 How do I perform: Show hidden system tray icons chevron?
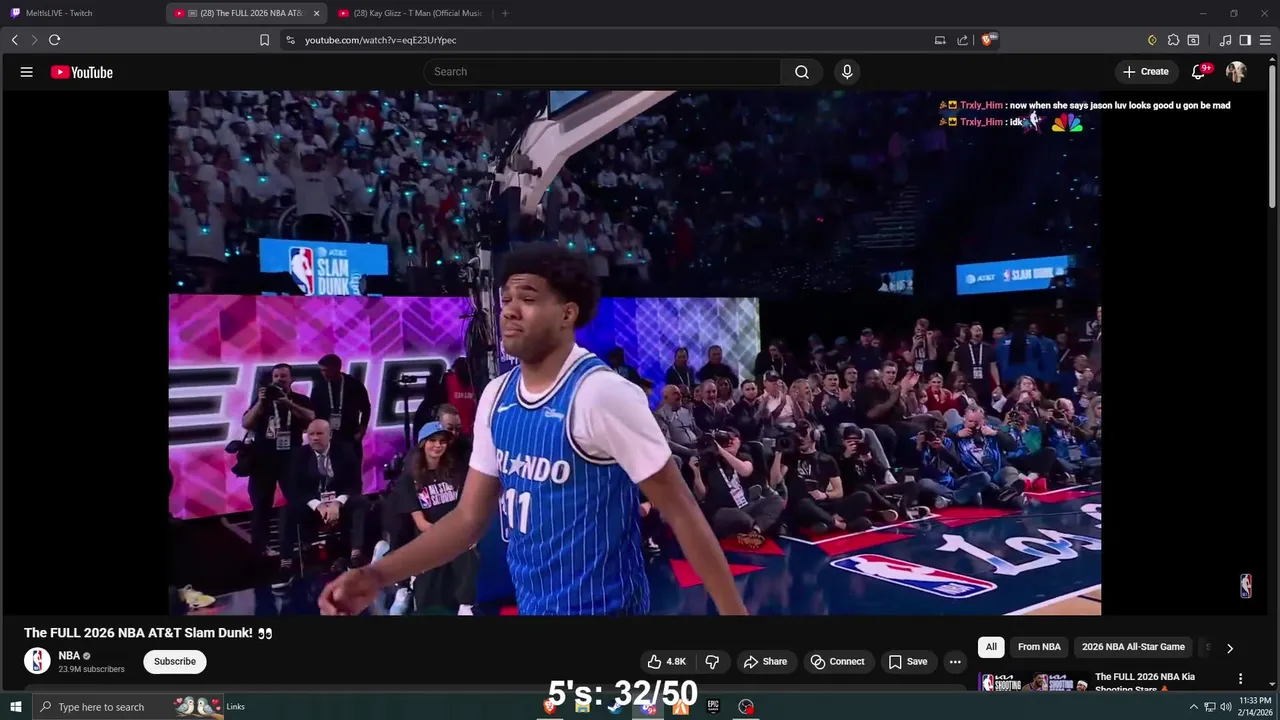[x=1193, y=707]
